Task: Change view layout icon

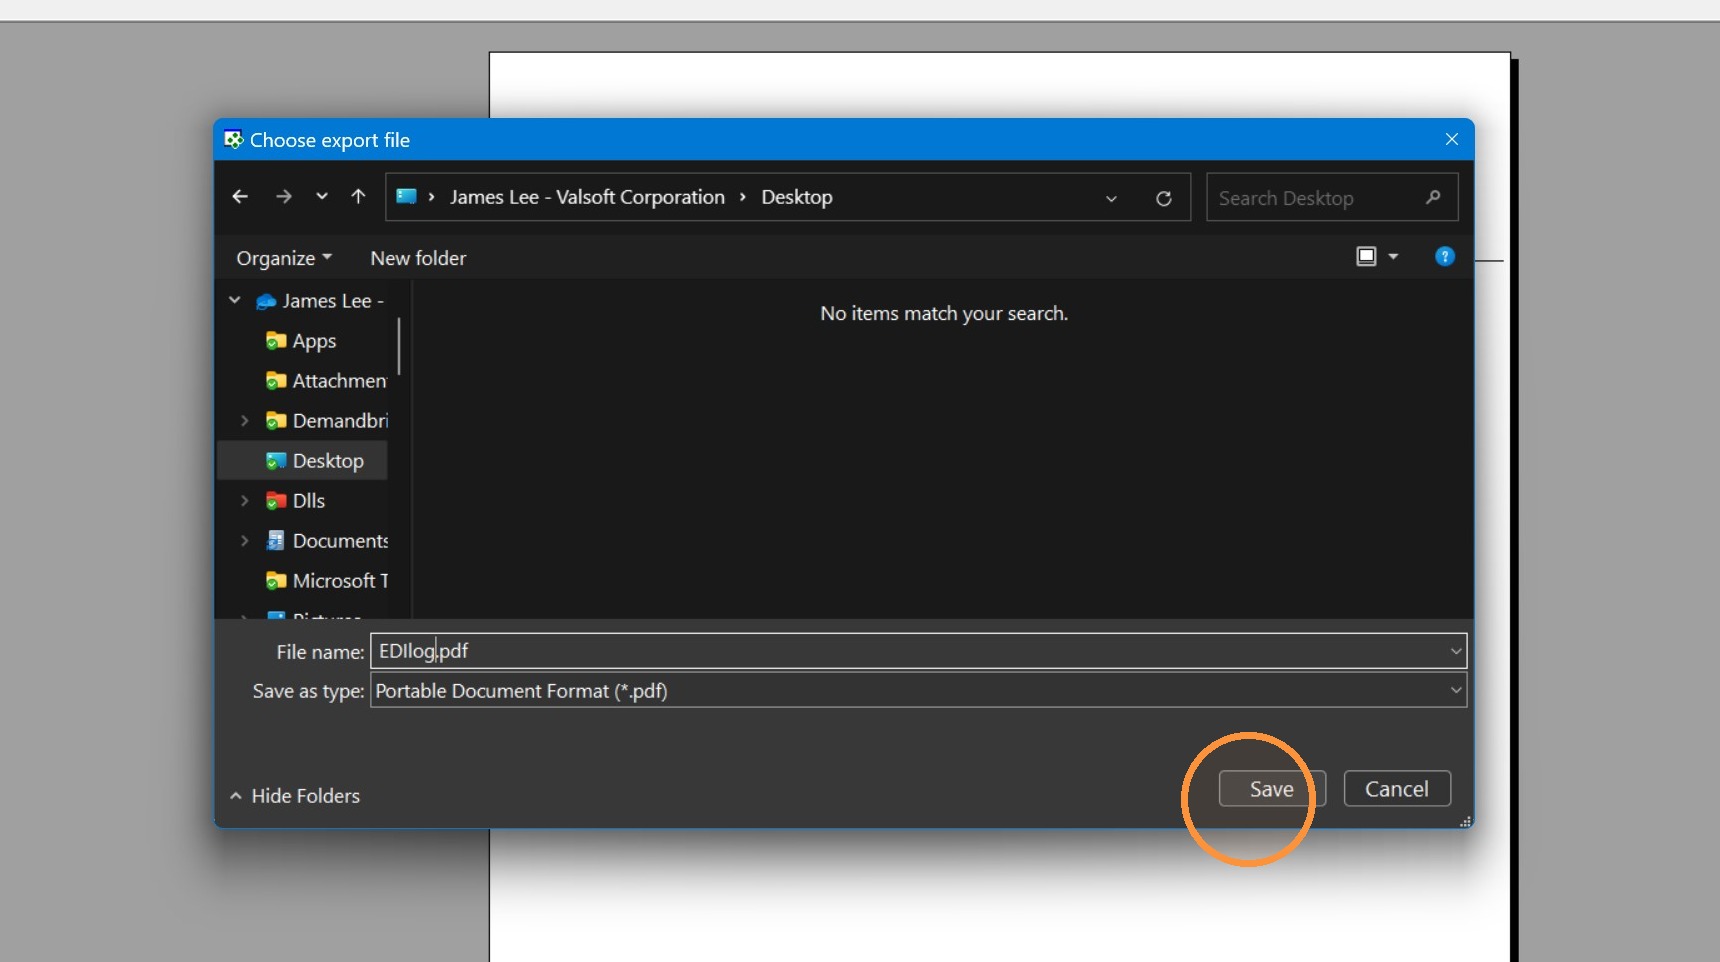Action: [1366, 257]
